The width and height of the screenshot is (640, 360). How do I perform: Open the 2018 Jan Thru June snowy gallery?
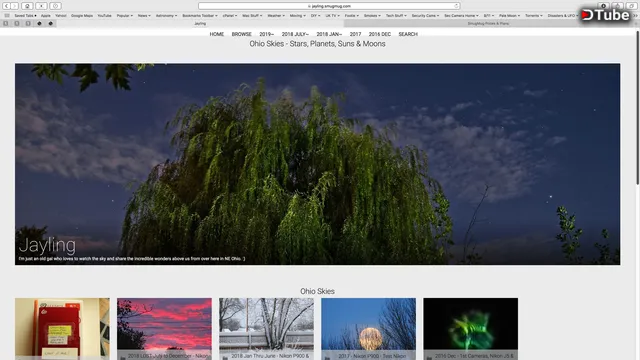click(267, 329)
